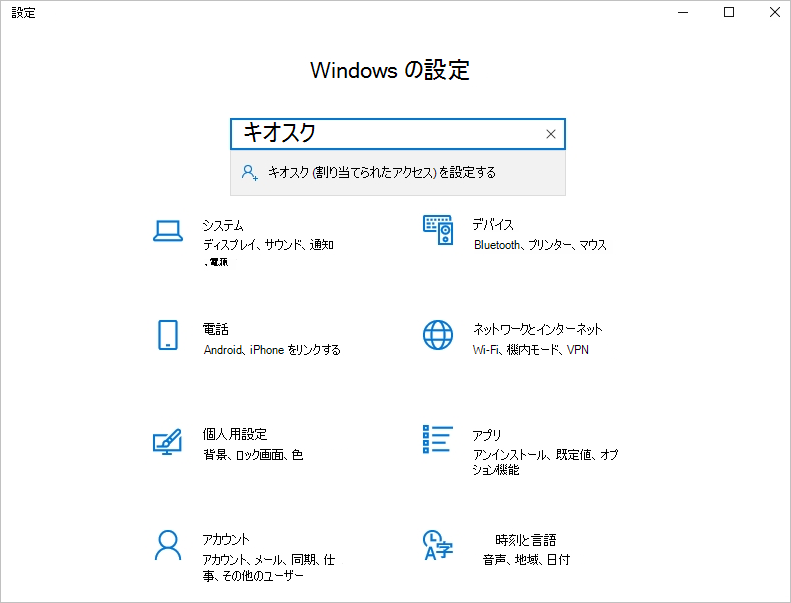
Task: Click the Windows の設定 heading
Action: tap(390, 70)
